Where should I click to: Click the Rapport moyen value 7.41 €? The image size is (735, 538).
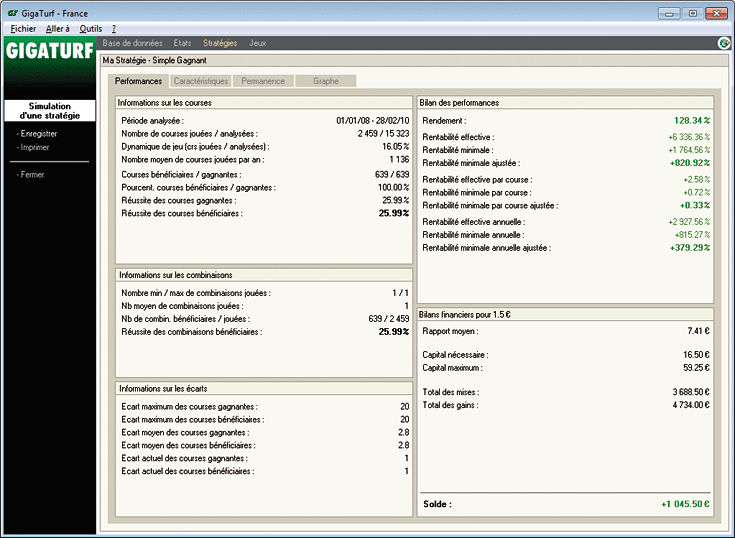[x=698, y=331]
